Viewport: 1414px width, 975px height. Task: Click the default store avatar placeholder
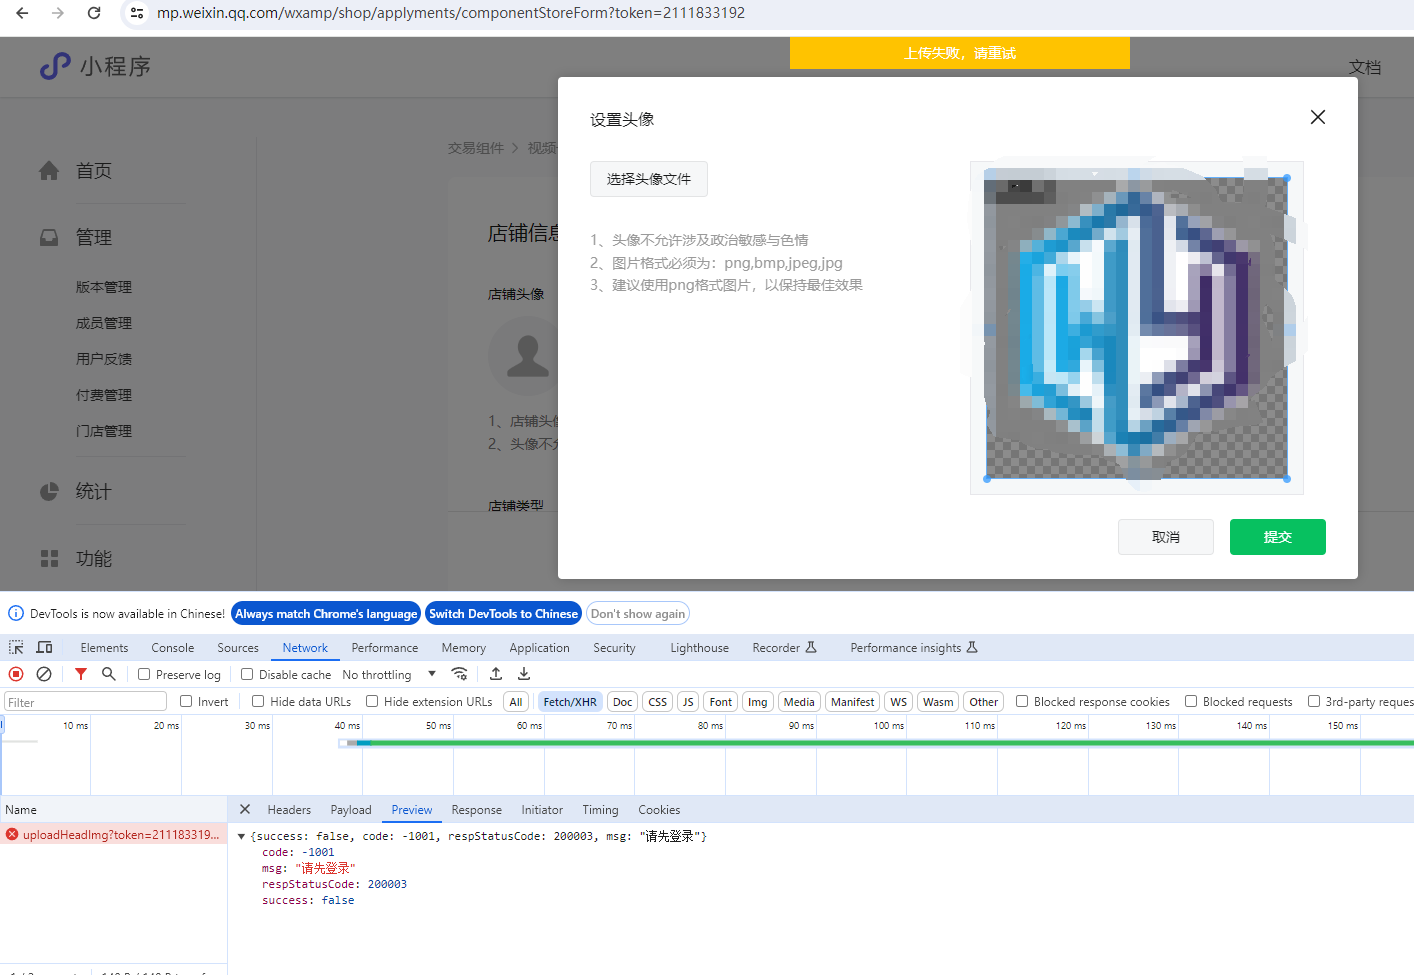tap(527, 356)
